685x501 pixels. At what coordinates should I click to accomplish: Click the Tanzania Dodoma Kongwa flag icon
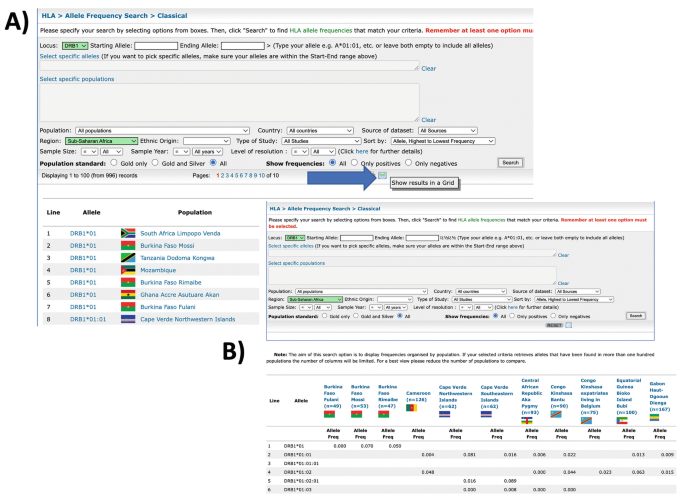point(129,258)
